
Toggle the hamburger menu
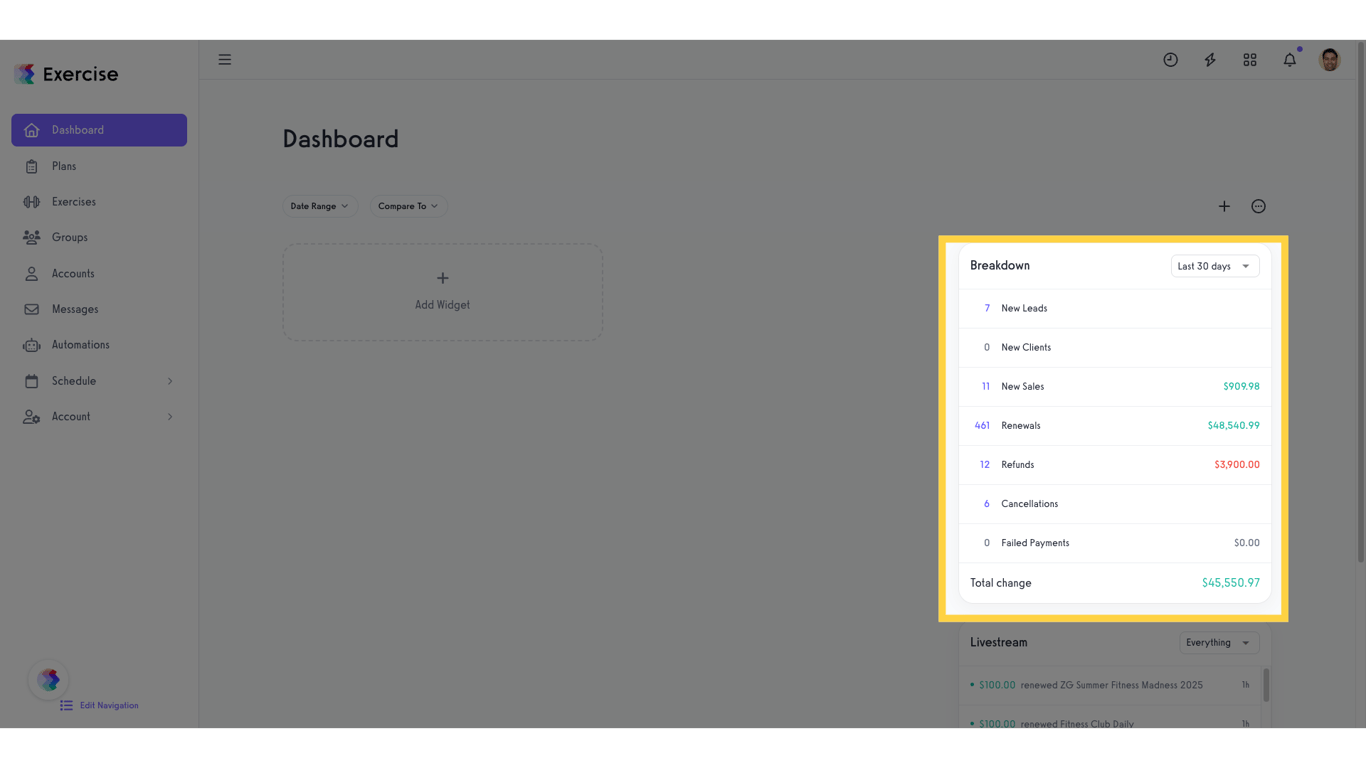(x=224, y=59)
